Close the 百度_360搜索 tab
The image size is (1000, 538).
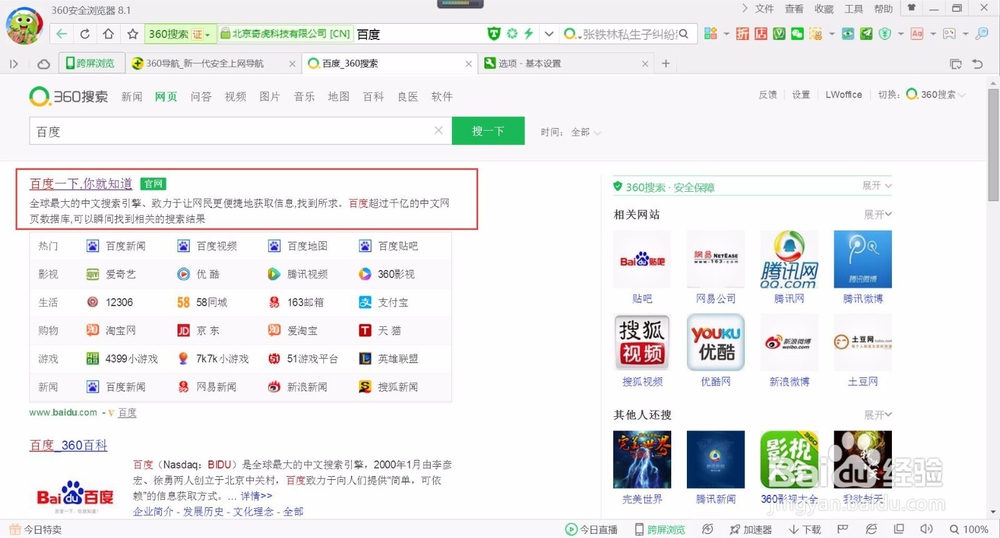tap(469, 64)
